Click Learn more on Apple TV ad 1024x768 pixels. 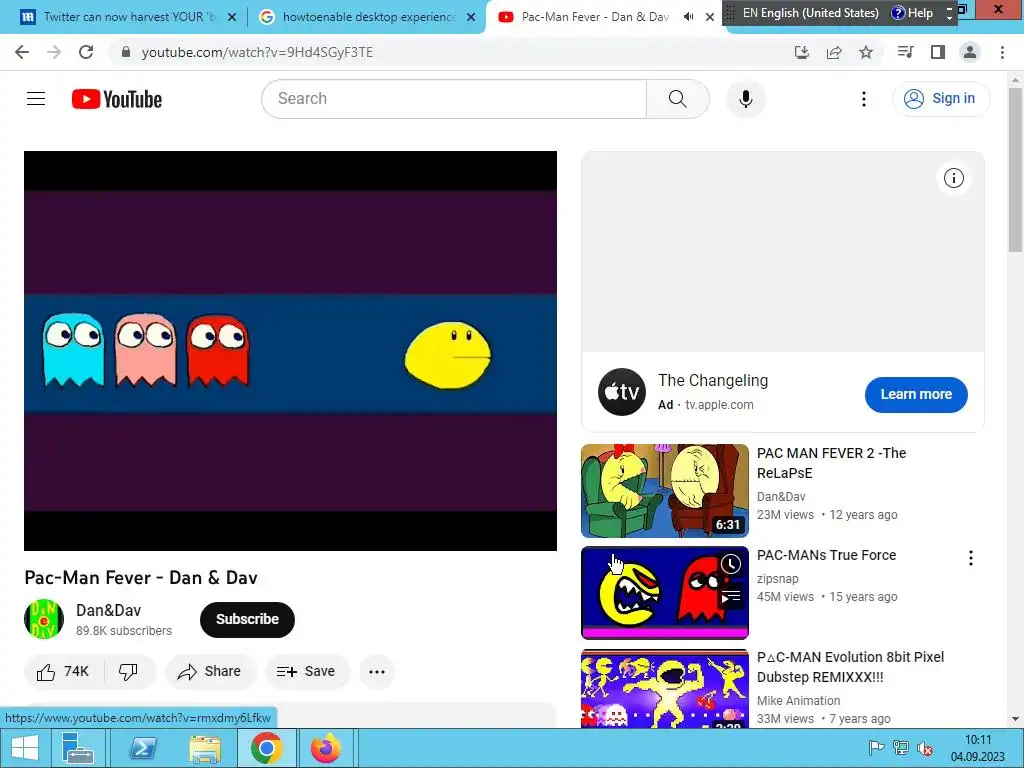pyautogui.click(x=916, y=394)
